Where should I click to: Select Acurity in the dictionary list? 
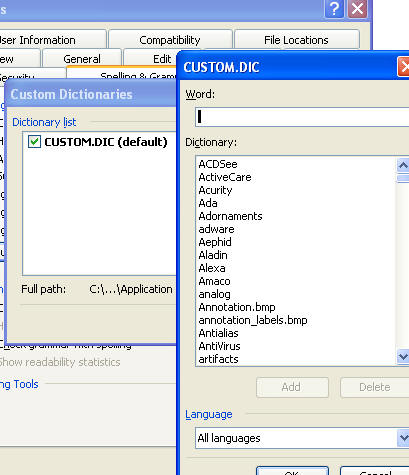pyautogui.click(x=215, y=190)
